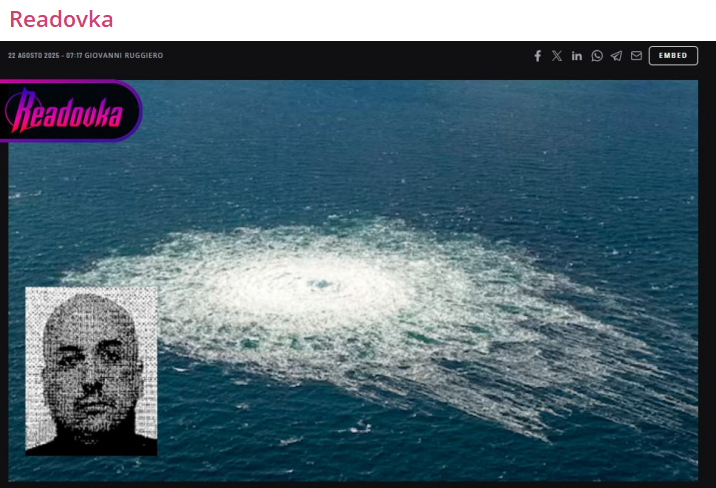Open the Readovka heading link
Screen dimensions: 716x488
tap(61, 19)
